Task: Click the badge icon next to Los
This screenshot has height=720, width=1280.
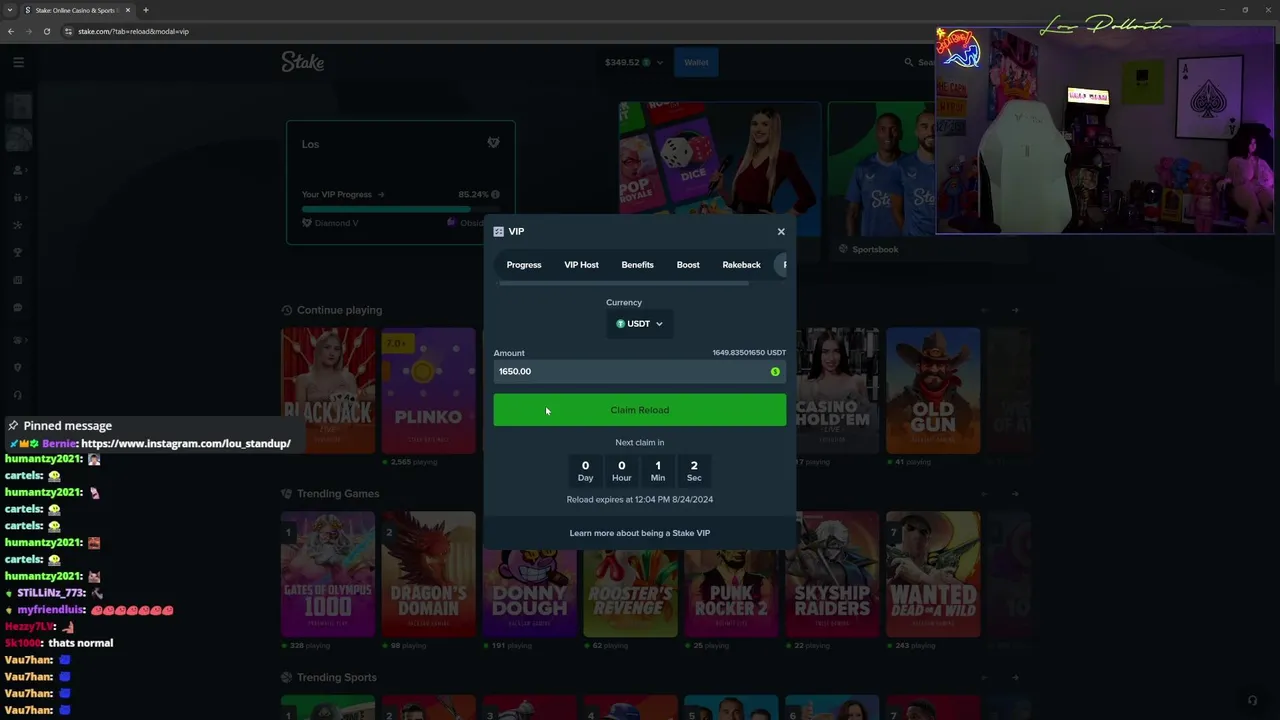Action: (493, 143)
